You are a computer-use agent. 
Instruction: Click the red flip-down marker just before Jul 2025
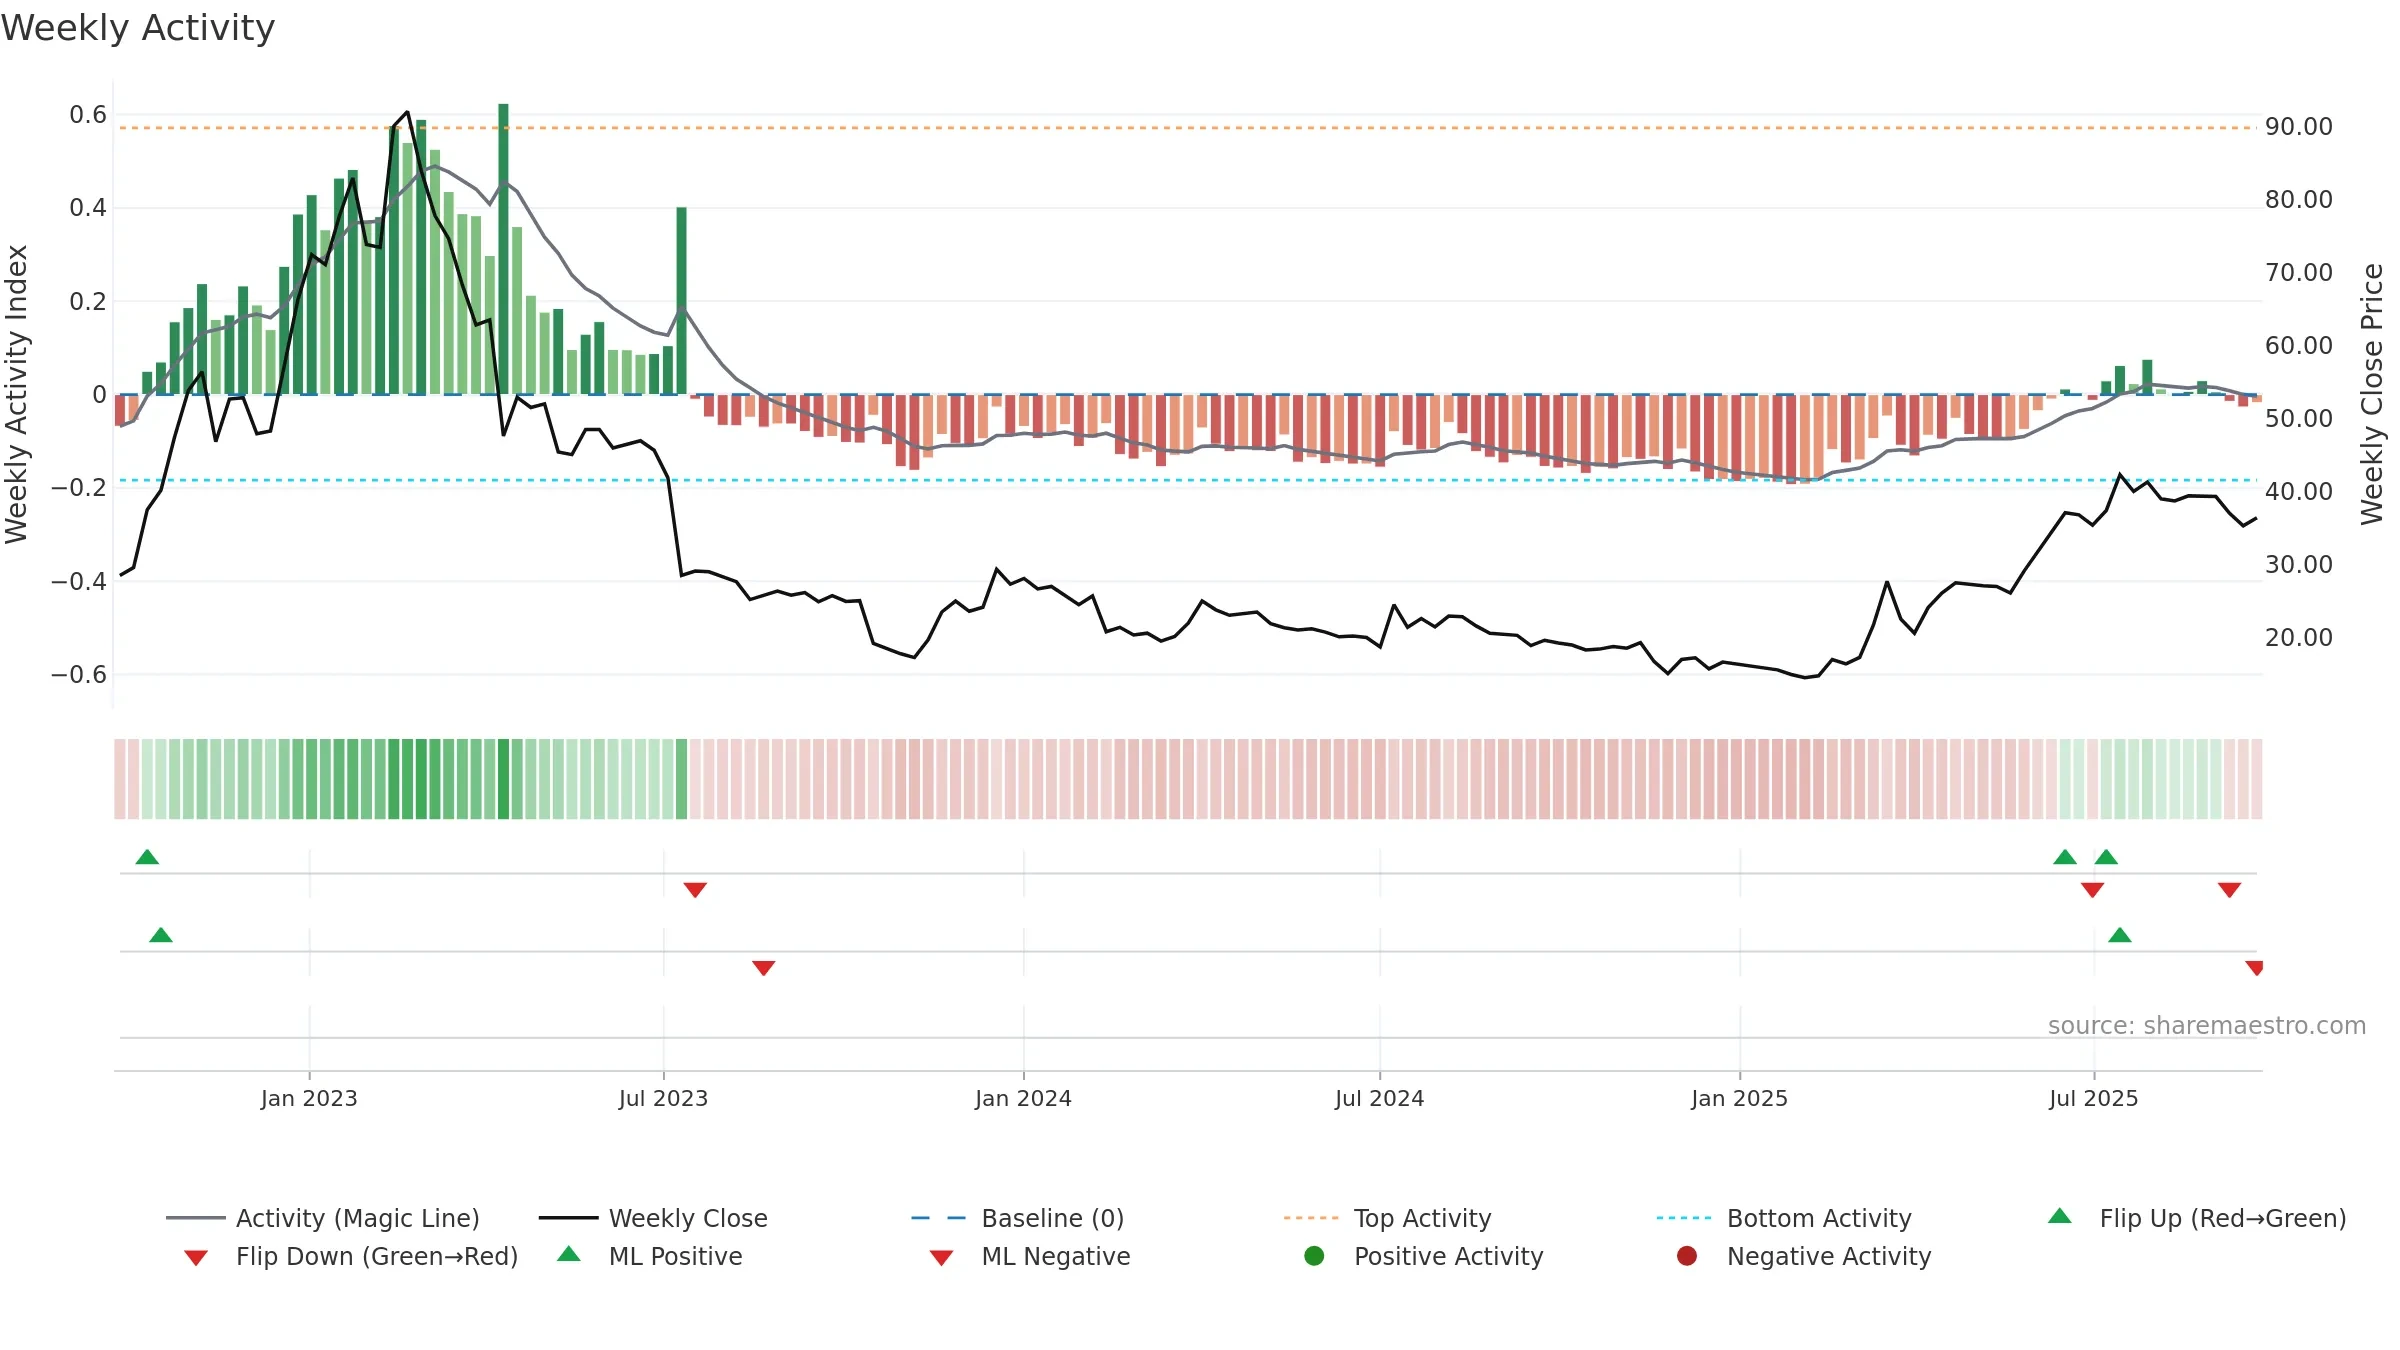pos(2092,890)
